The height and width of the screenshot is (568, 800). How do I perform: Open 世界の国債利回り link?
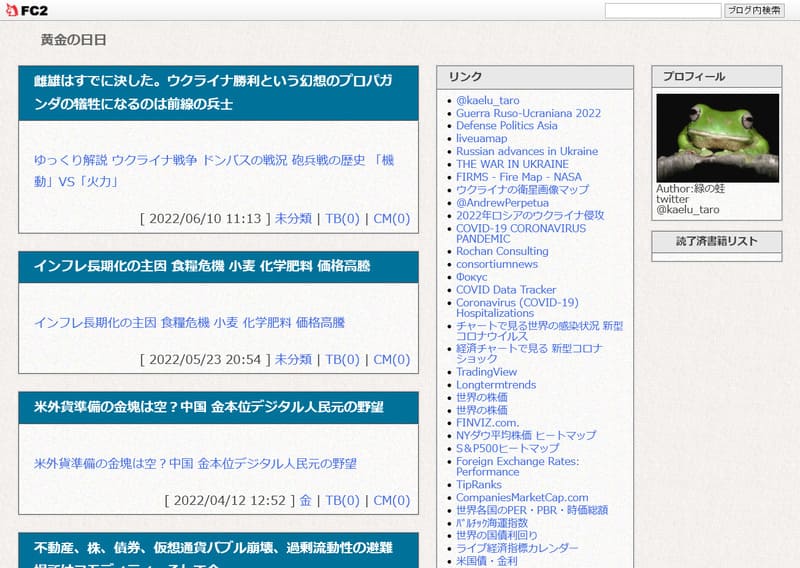(x=496, y=535)
